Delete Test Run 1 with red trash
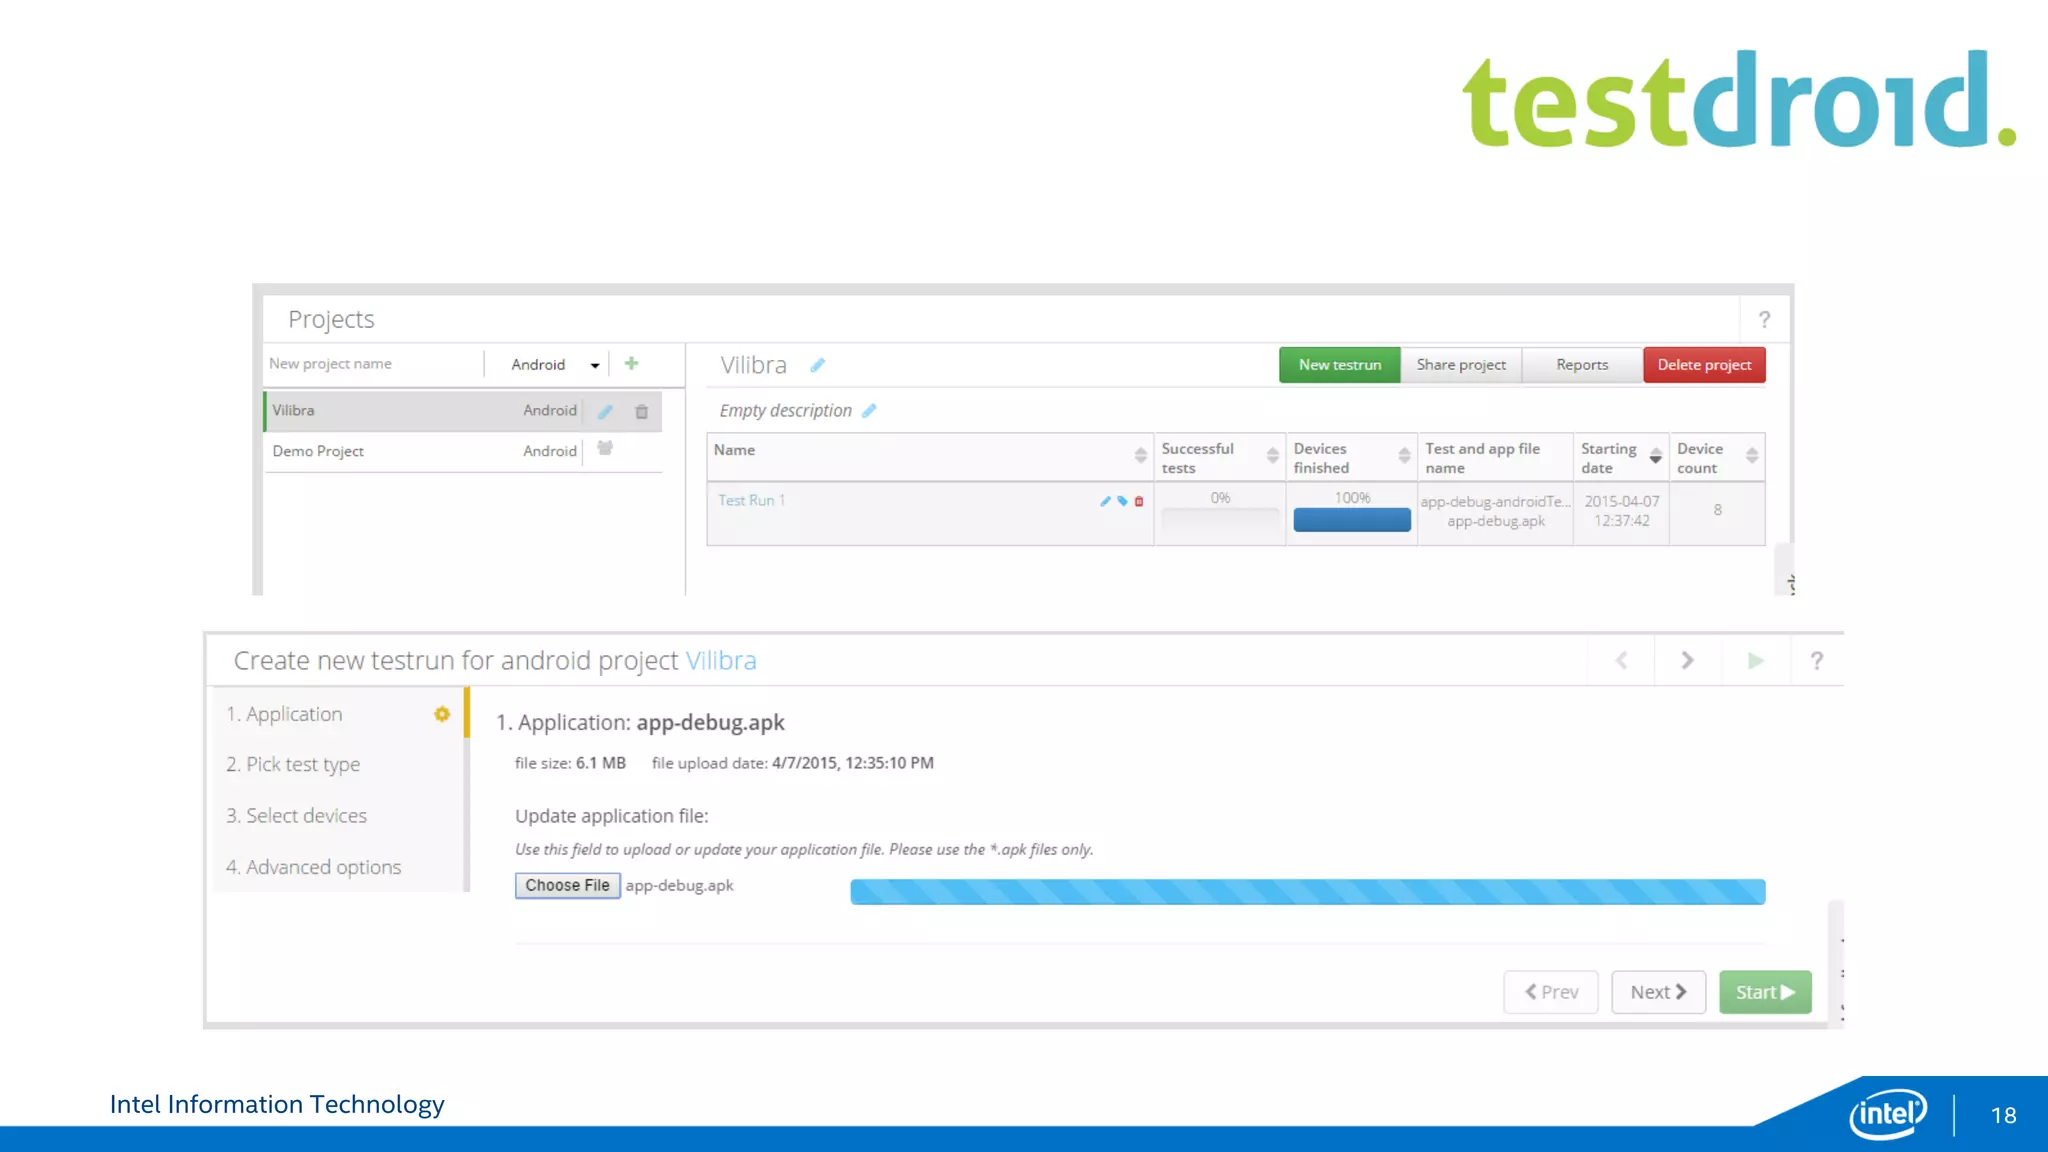Screen dimensions: 2048x1152 click(1139, 501)
